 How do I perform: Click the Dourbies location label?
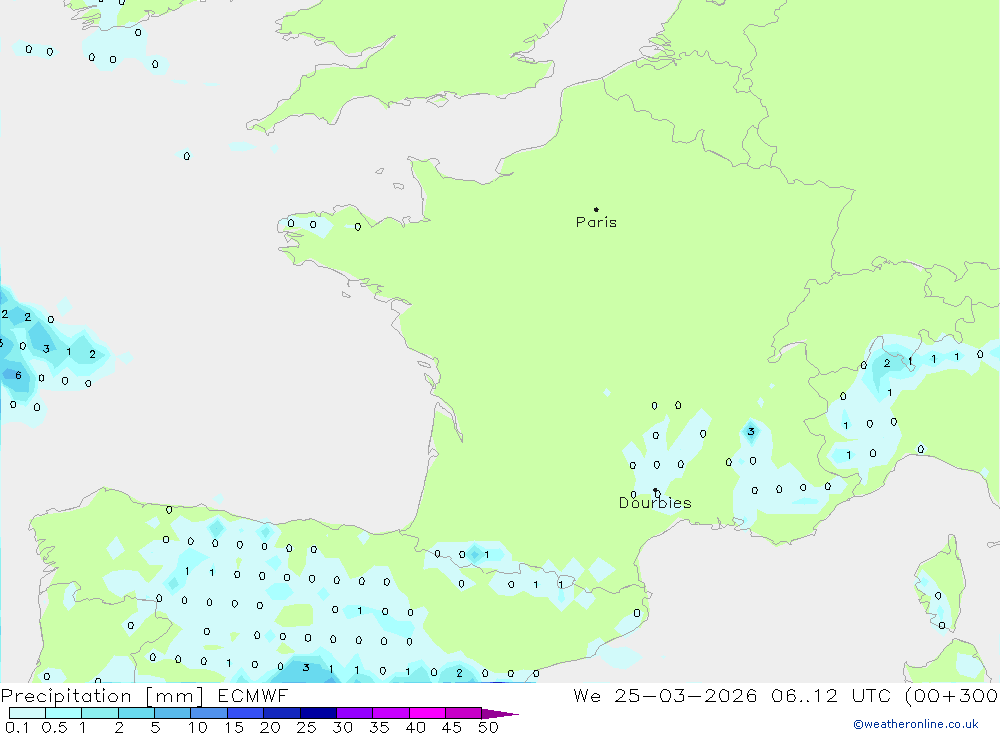click(655, 503)
